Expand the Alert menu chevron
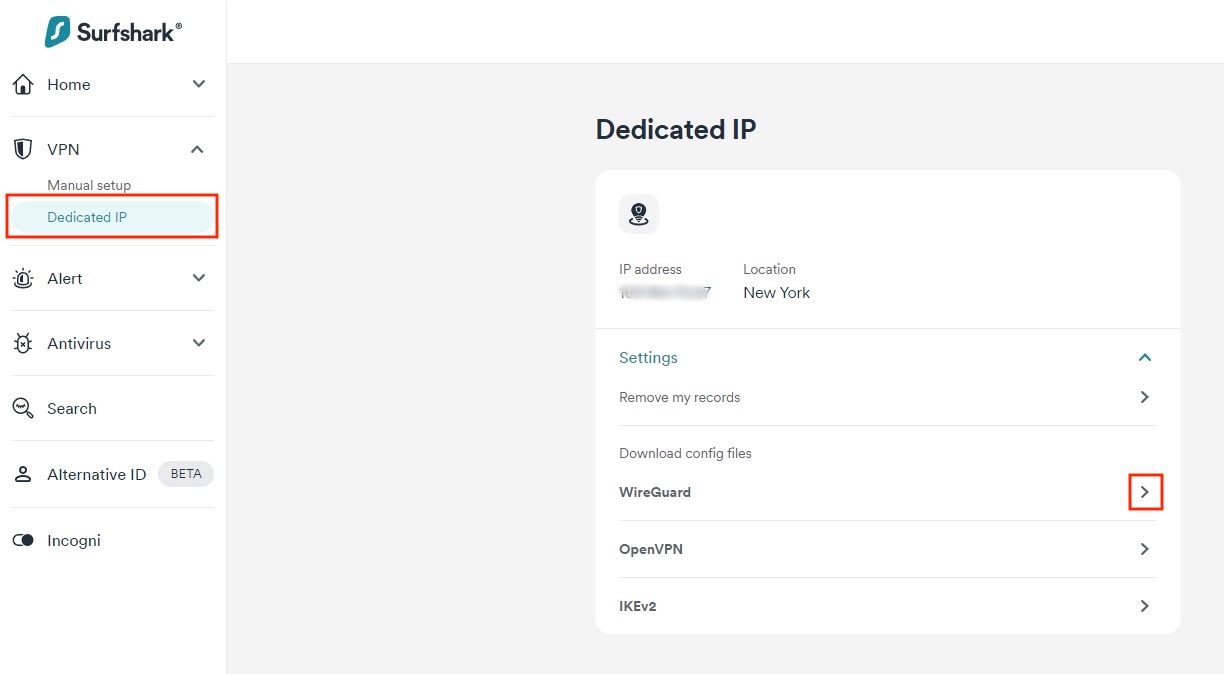Screen dimensions: 1224x674 coord(198,278)
